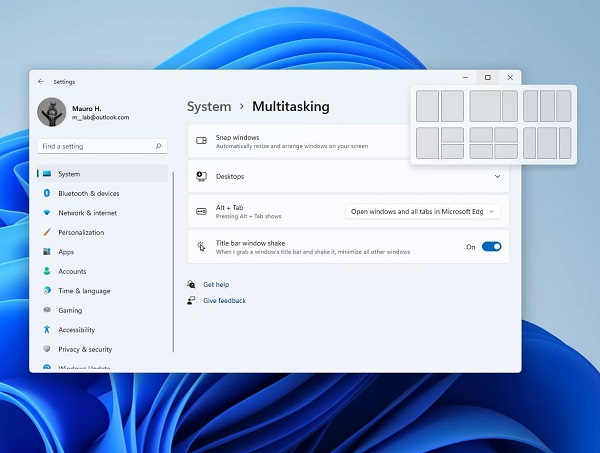
Task: Snap to wide center zone of bottom three-column layout
Action: (547, 143)
